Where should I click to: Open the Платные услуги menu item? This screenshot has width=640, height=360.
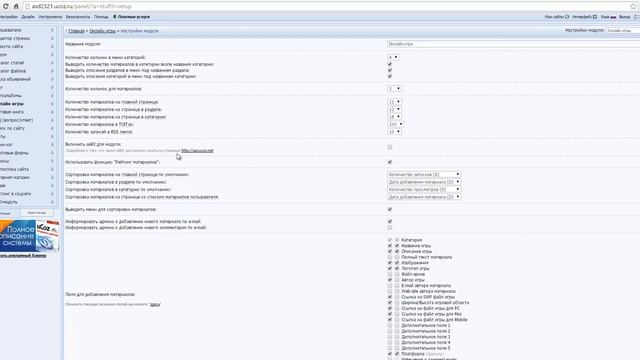click(134, 17)
